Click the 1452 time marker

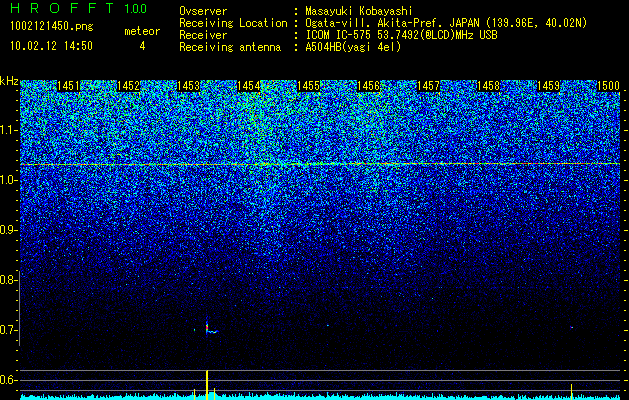(x=128, y=86)
